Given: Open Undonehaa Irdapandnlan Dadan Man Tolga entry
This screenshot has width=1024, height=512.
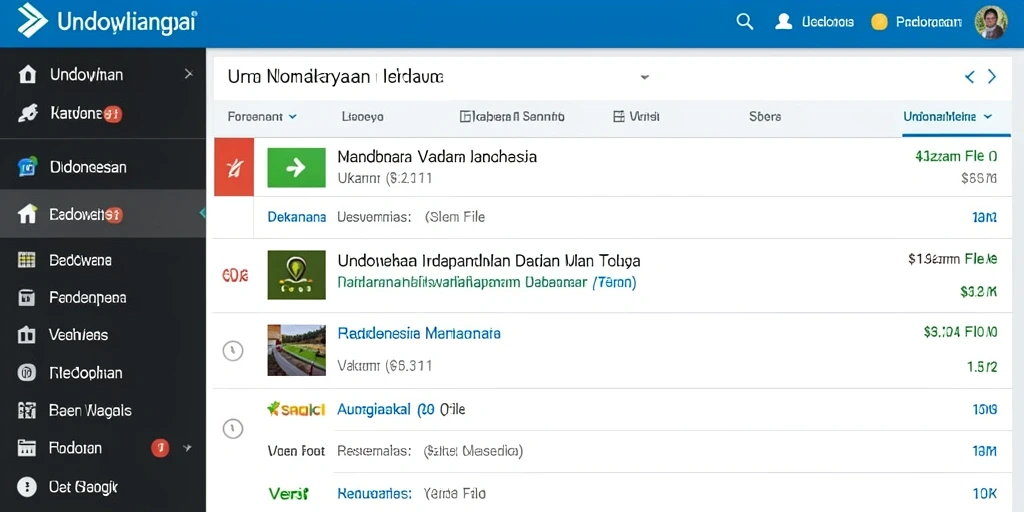Looking at the screenshot, I should tap(488, 261).
